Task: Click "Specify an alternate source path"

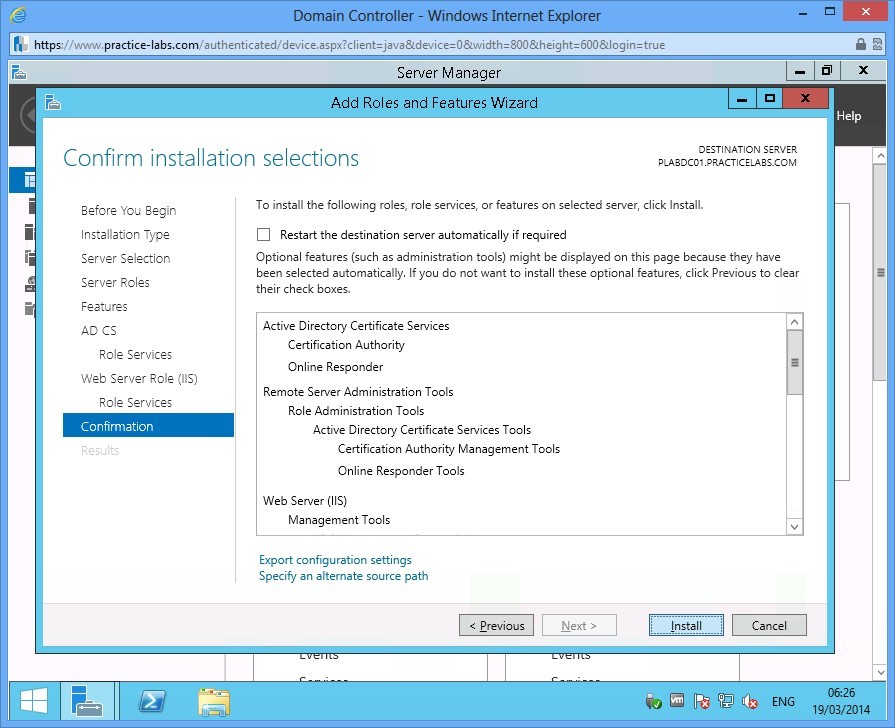Action: (343, 576)
